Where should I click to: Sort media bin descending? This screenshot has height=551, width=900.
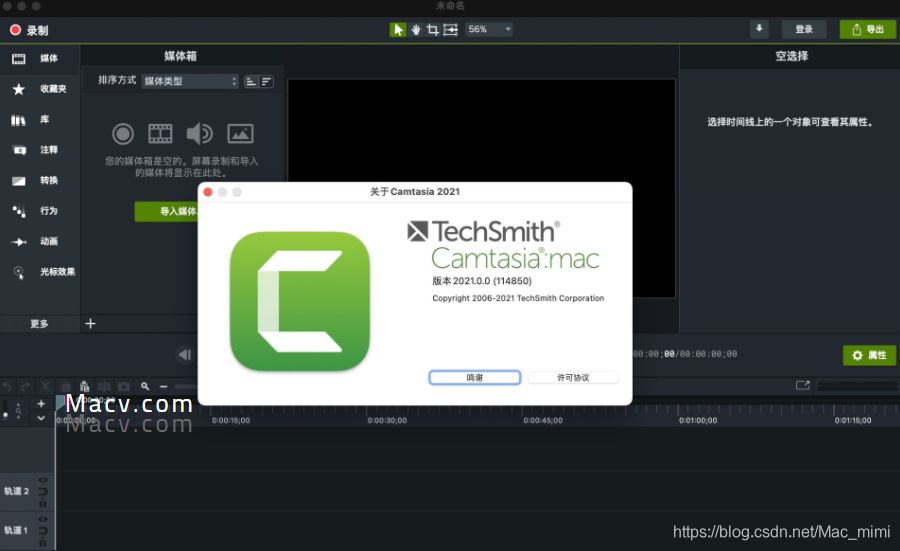[x=266, y=82]
